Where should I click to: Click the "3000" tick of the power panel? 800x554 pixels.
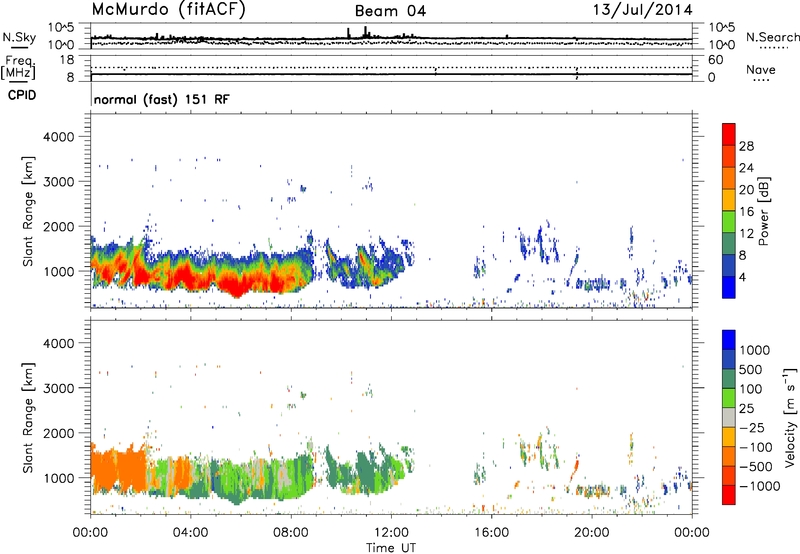[59, 182]
